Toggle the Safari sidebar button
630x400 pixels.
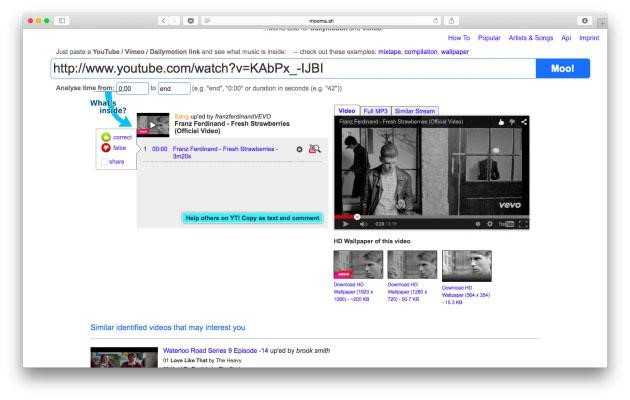tap(61, 20)
